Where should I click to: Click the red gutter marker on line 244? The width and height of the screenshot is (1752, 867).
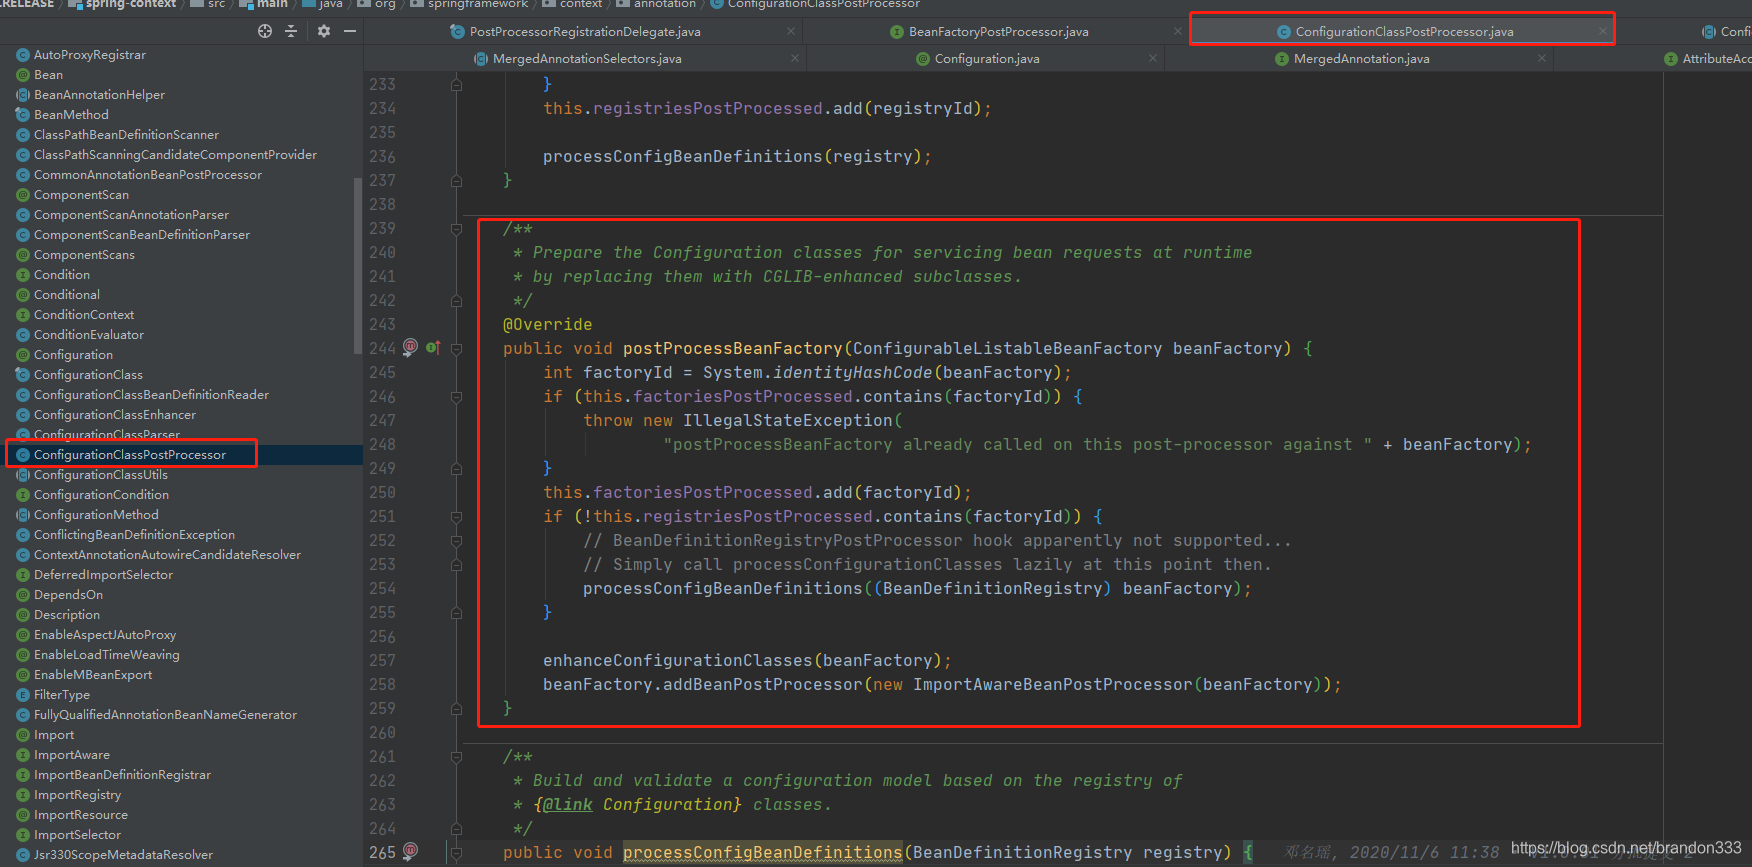410,348
